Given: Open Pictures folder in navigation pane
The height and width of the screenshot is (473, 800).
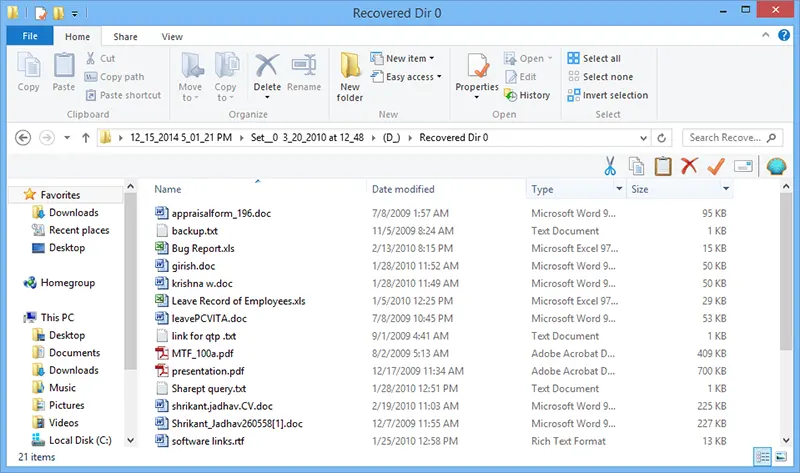Looking at the screenshot, I should tap(66, 405).
